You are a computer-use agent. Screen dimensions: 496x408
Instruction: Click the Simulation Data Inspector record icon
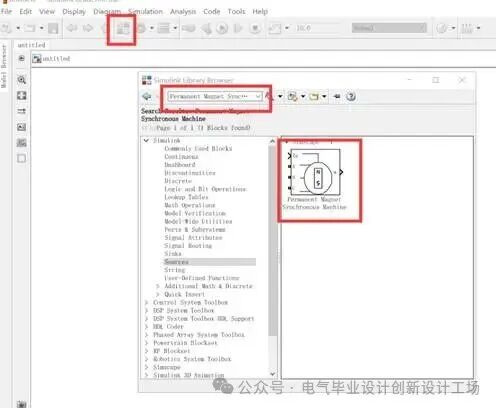click(x=275, y=28)
